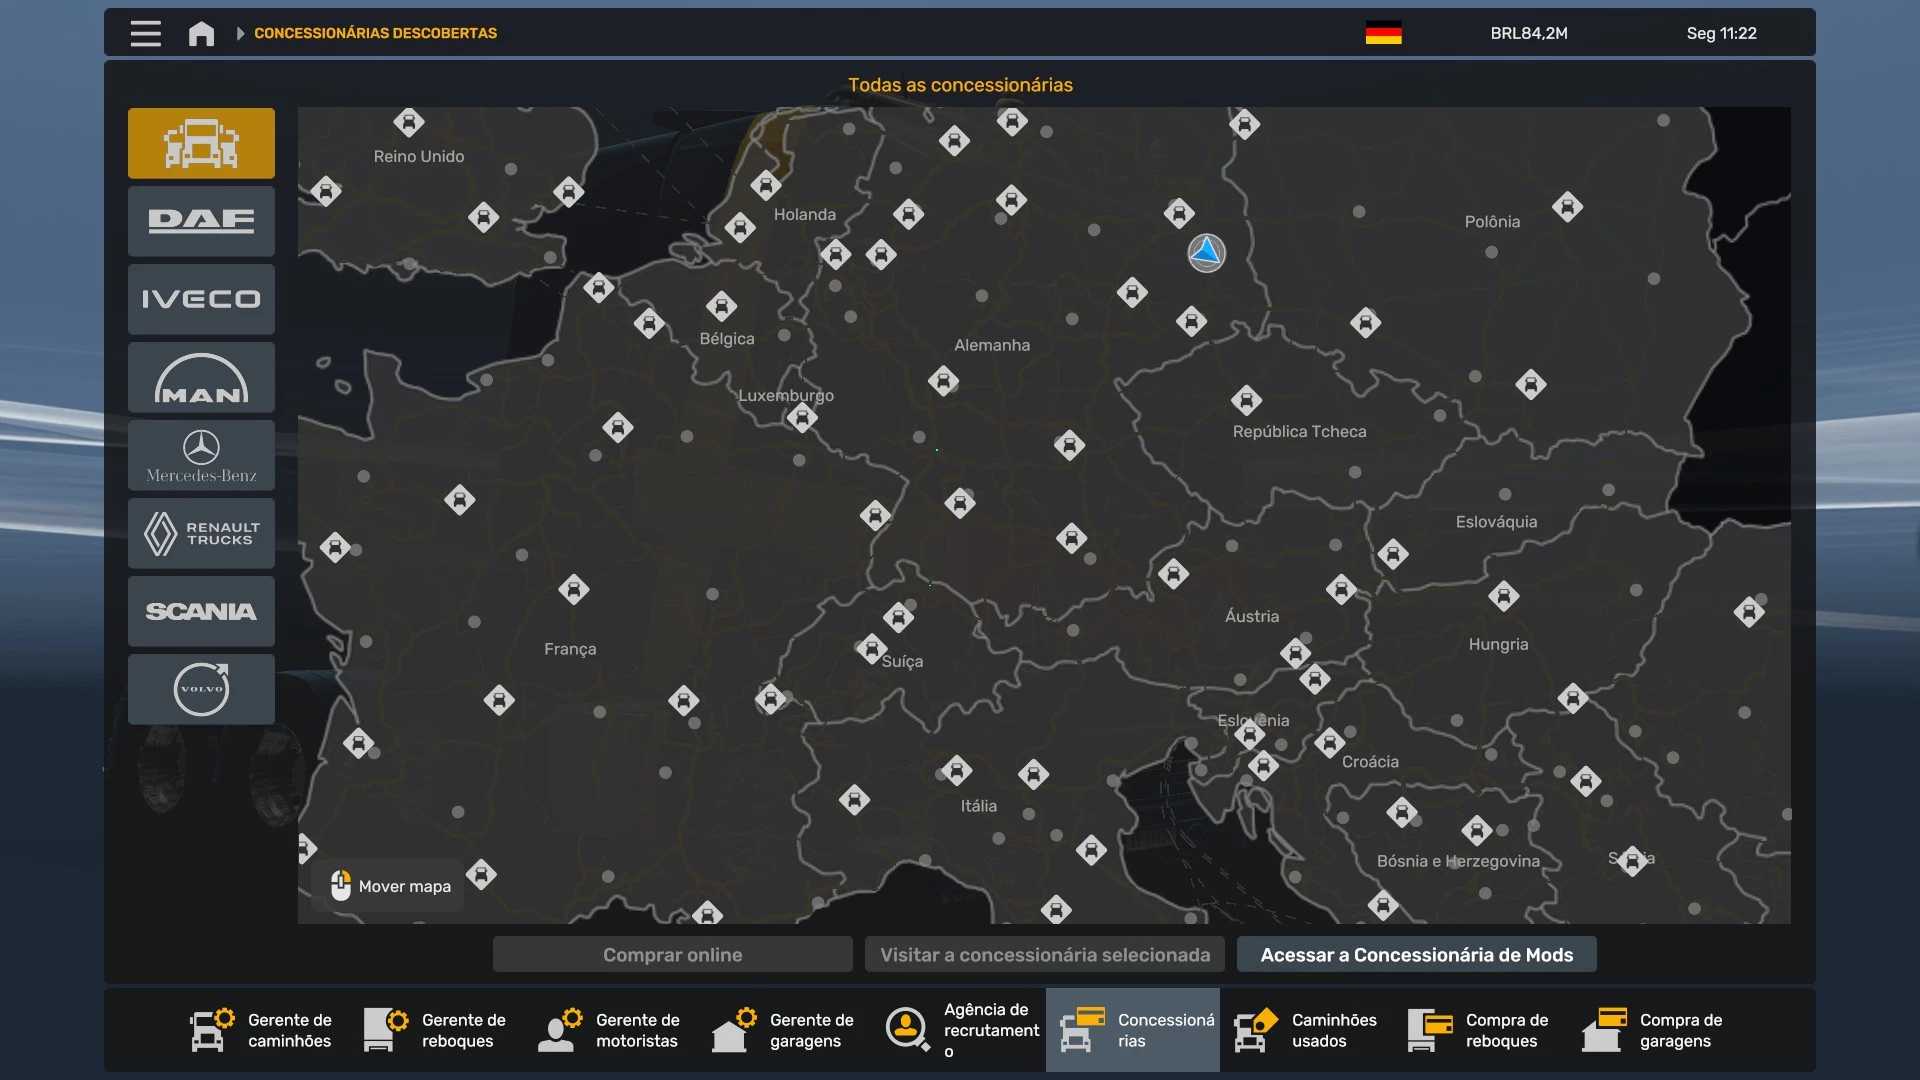The image size is (1920, 1080).
Task: Filter dealerships by DAF brand
Action: click(201, 221)
